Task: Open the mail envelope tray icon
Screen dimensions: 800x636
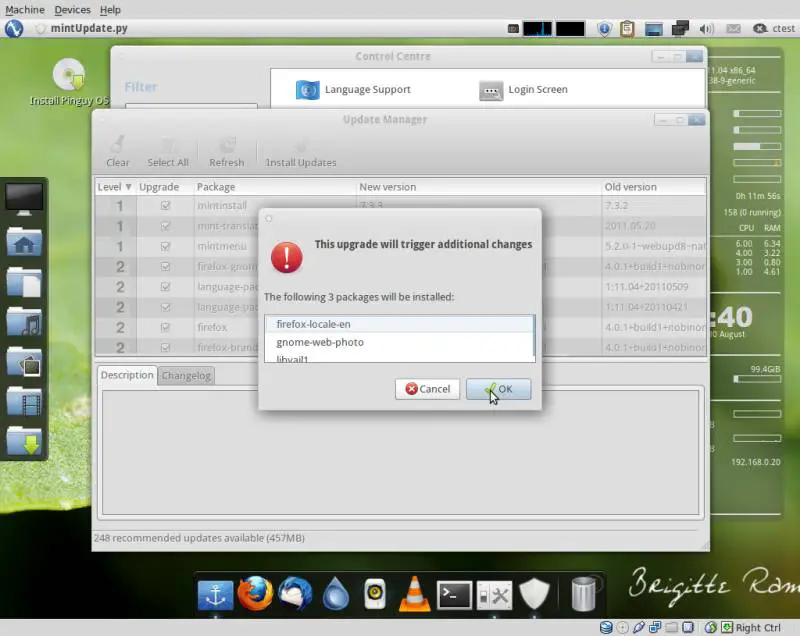Action: point(733,29)
